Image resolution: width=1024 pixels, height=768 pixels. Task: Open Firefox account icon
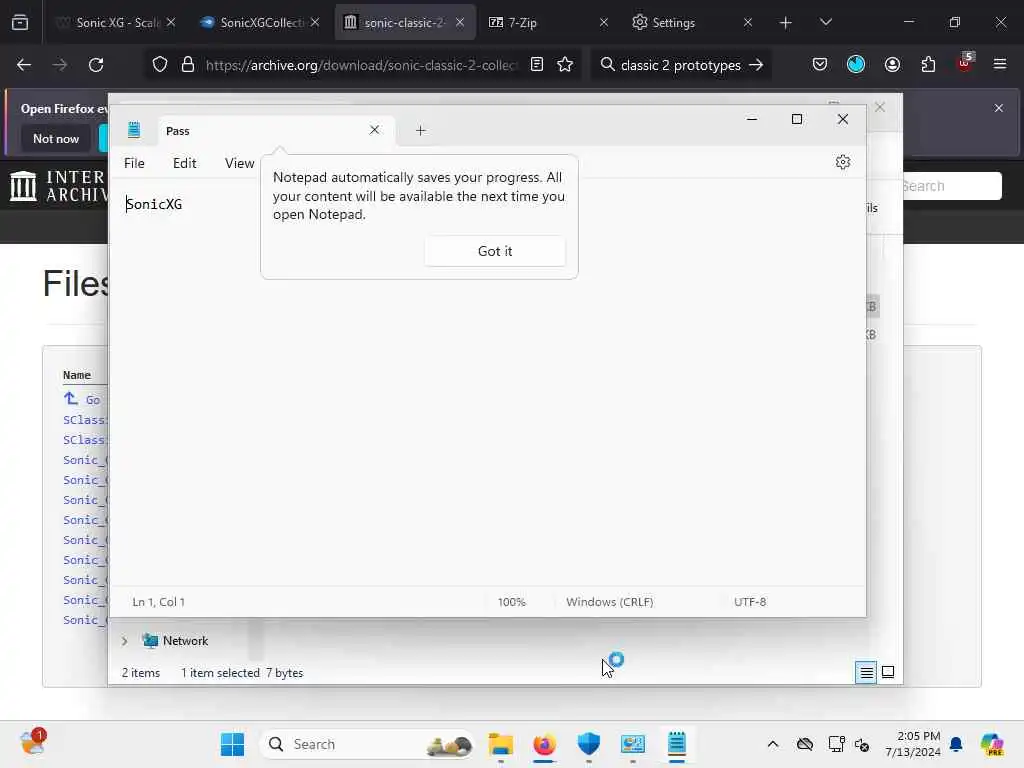tap(892, 65)
